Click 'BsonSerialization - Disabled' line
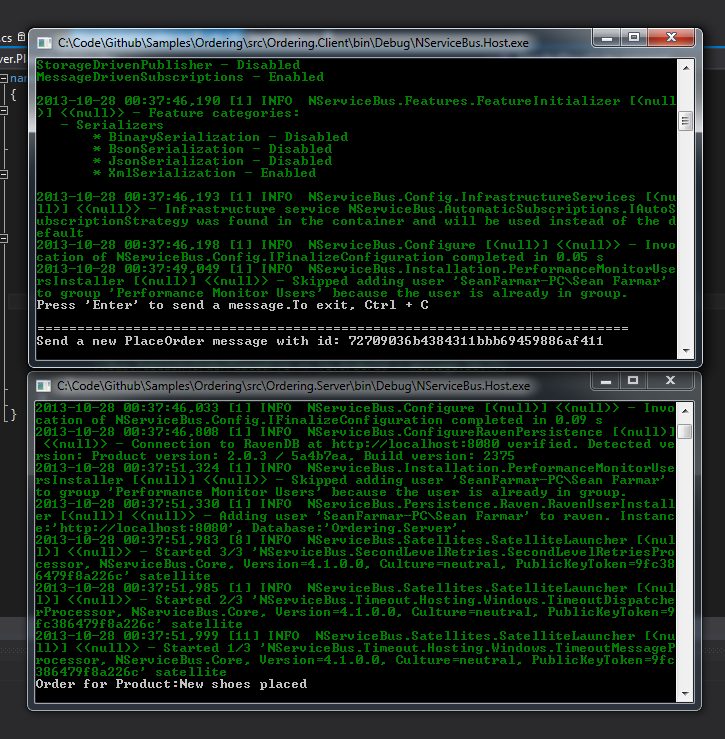725x739 pixels. point(213,149)
